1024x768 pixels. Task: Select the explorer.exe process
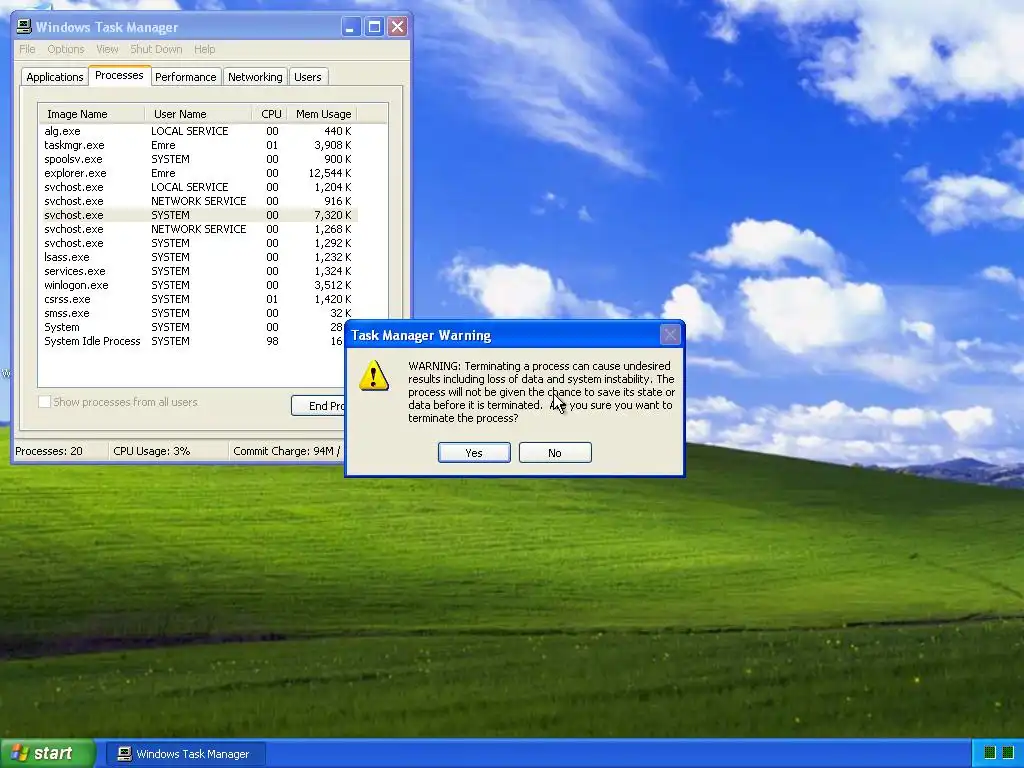[x=198, y=173]
